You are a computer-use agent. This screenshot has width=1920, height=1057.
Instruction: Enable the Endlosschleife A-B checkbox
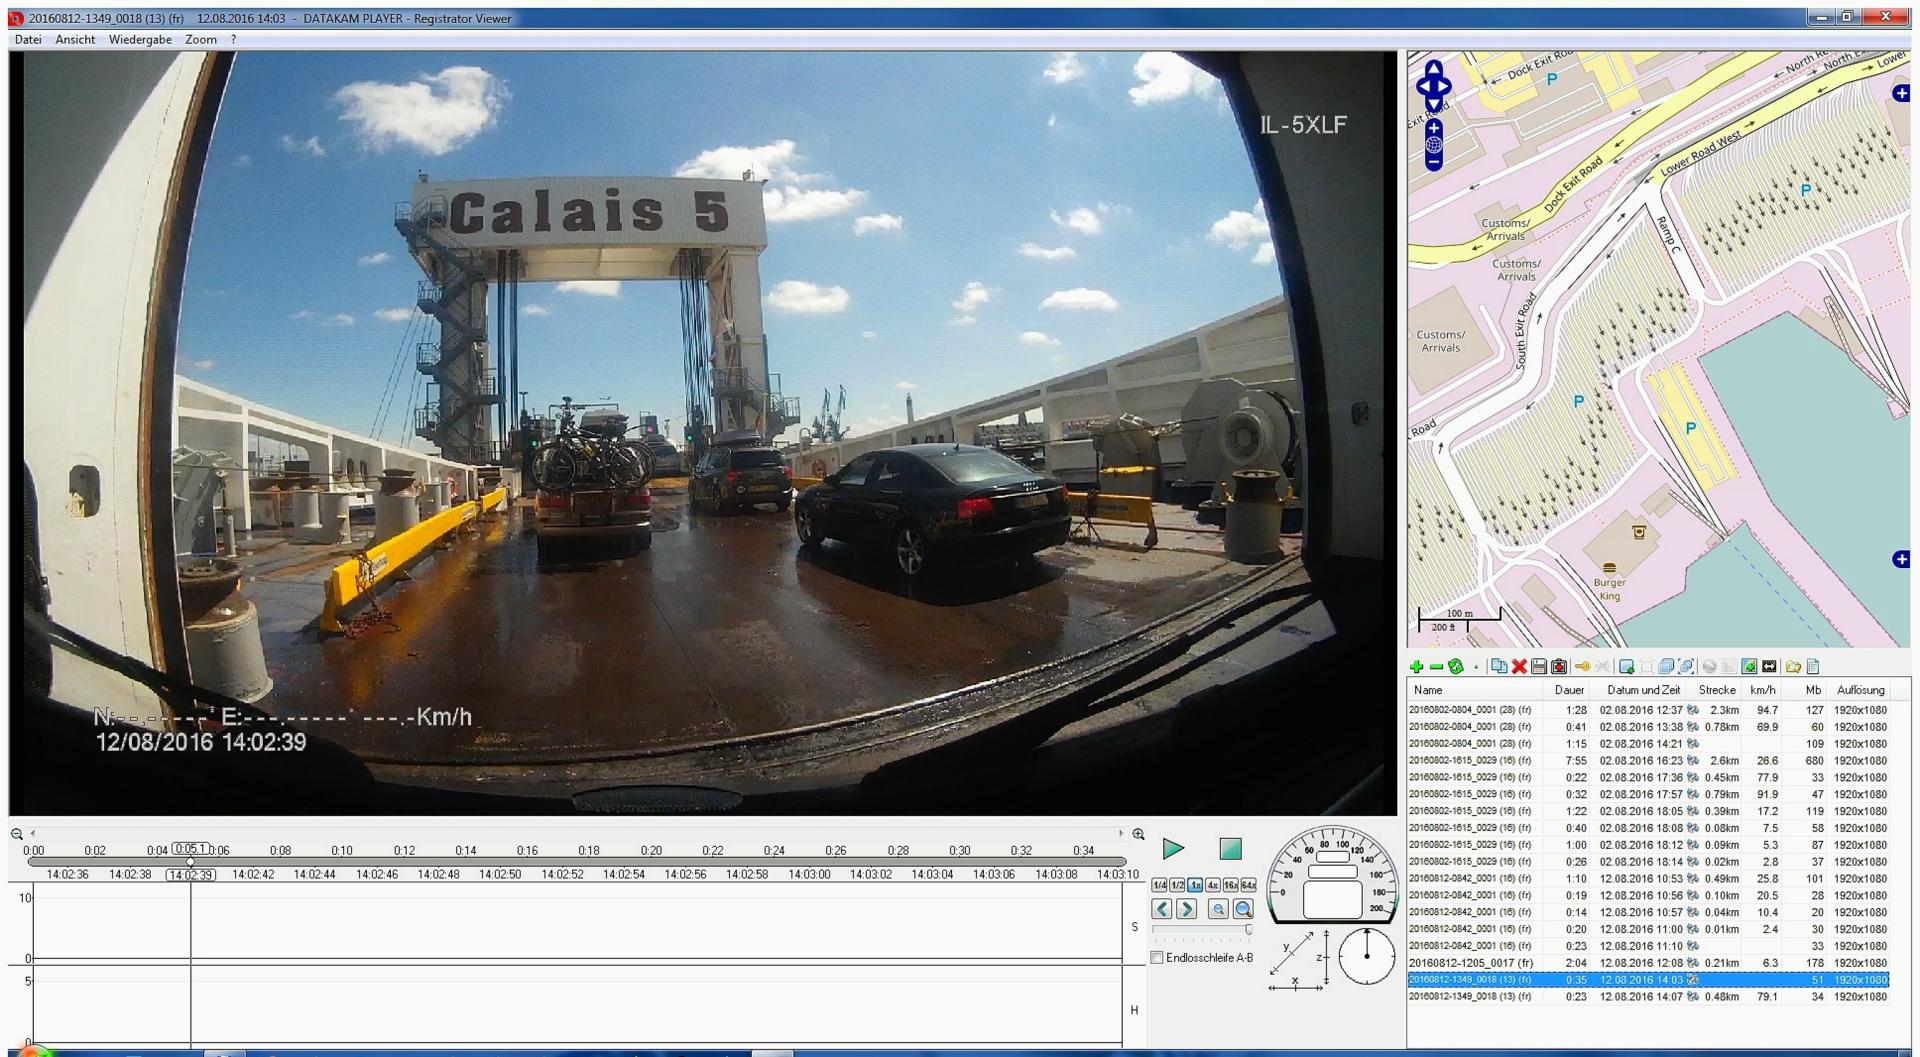pos(1157,958)
